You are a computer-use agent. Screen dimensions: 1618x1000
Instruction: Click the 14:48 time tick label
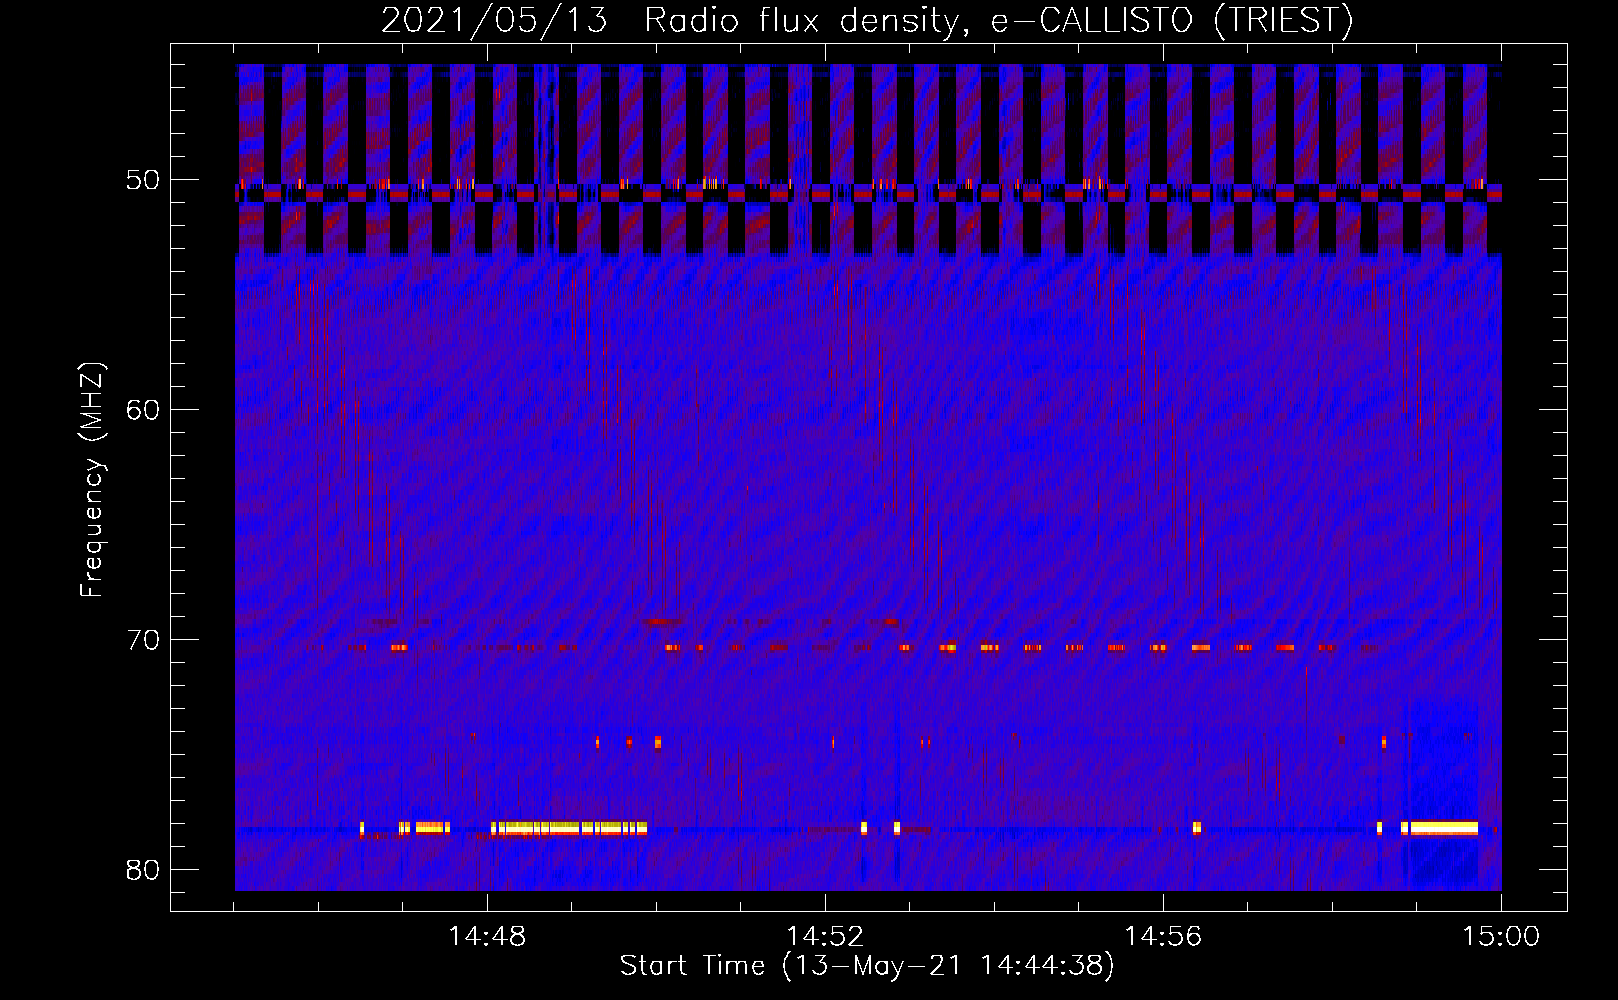(487, 937)
